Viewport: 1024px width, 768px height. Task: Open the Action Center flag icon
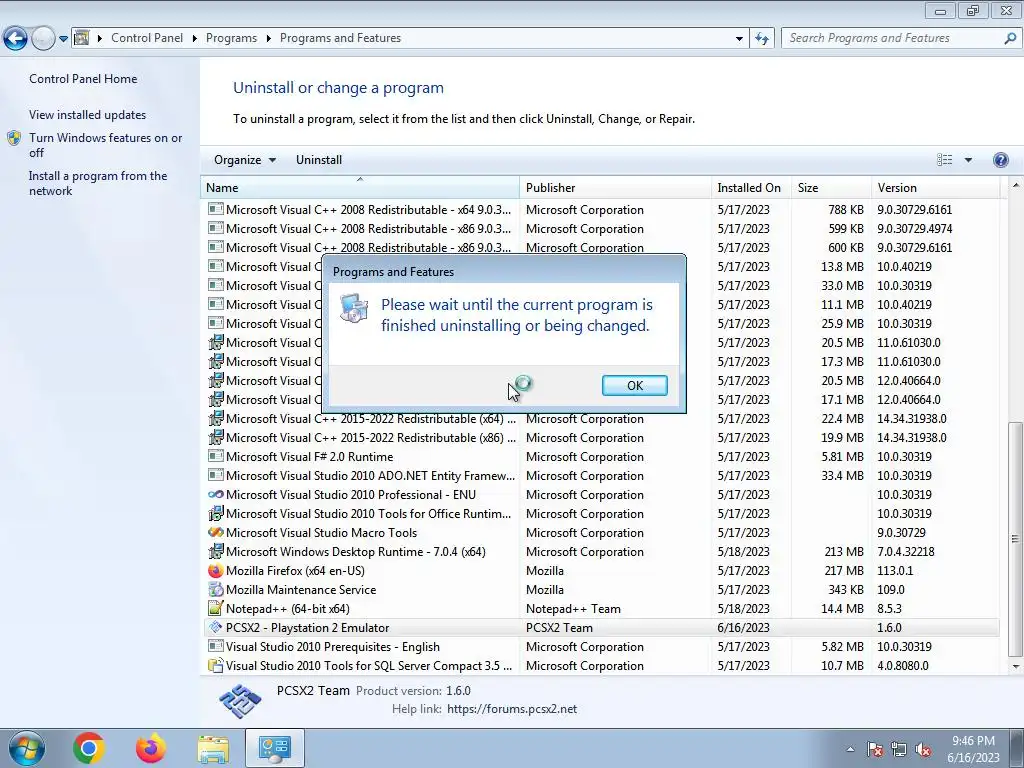click(x=875, y=749)
